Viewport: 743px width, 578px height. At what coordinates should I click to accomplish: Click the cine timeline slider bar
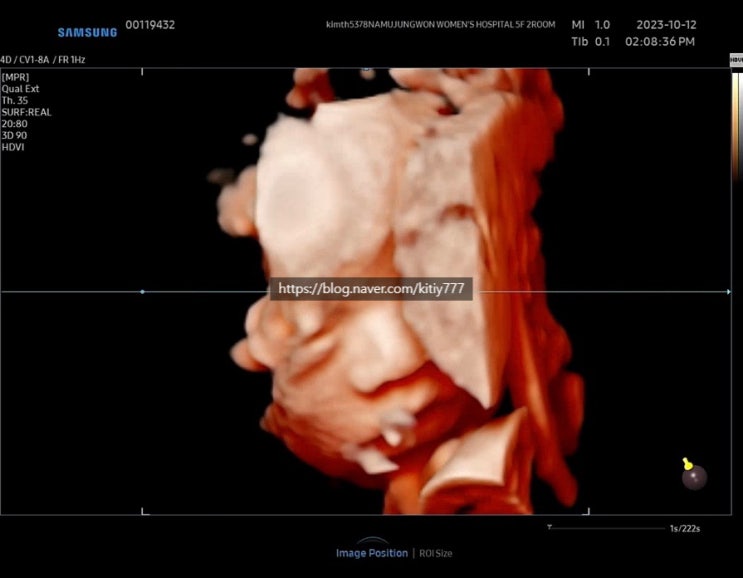(x=607, y=528)
